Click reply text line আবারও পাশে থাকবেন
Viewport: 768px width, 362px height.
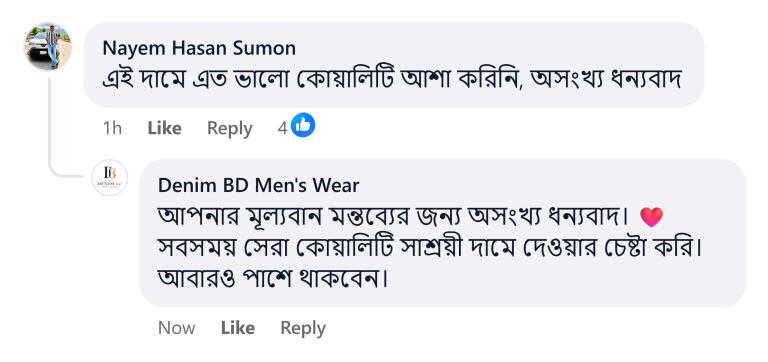tap(273, 279)
